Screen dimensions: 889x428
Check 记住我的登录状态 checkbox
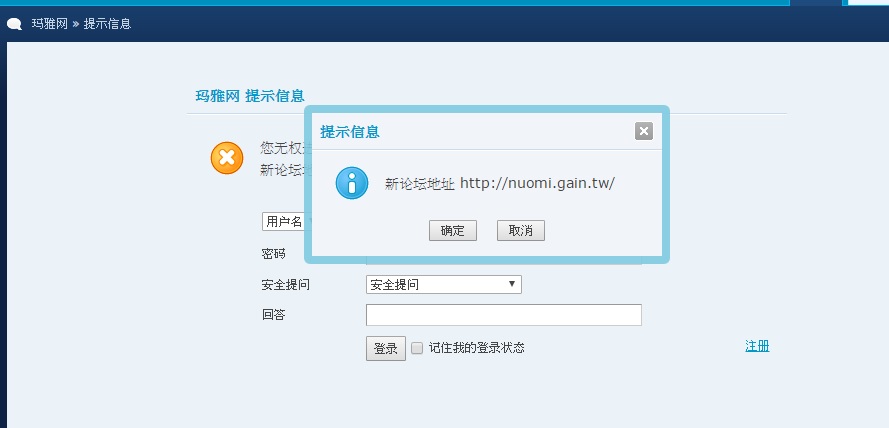click(417, 348)
